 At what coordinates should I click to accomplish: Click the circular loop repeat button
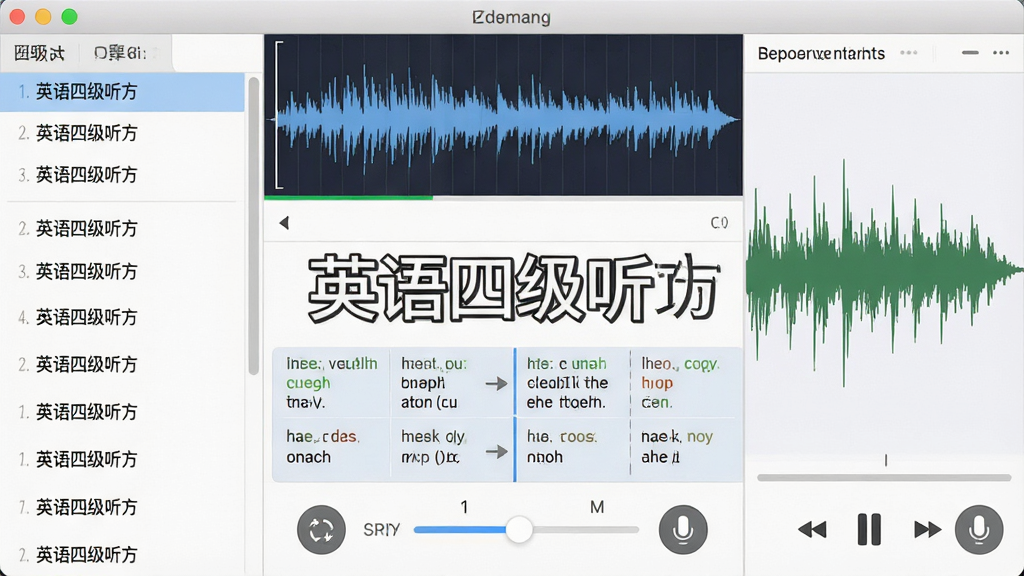(x=321, y=530)
